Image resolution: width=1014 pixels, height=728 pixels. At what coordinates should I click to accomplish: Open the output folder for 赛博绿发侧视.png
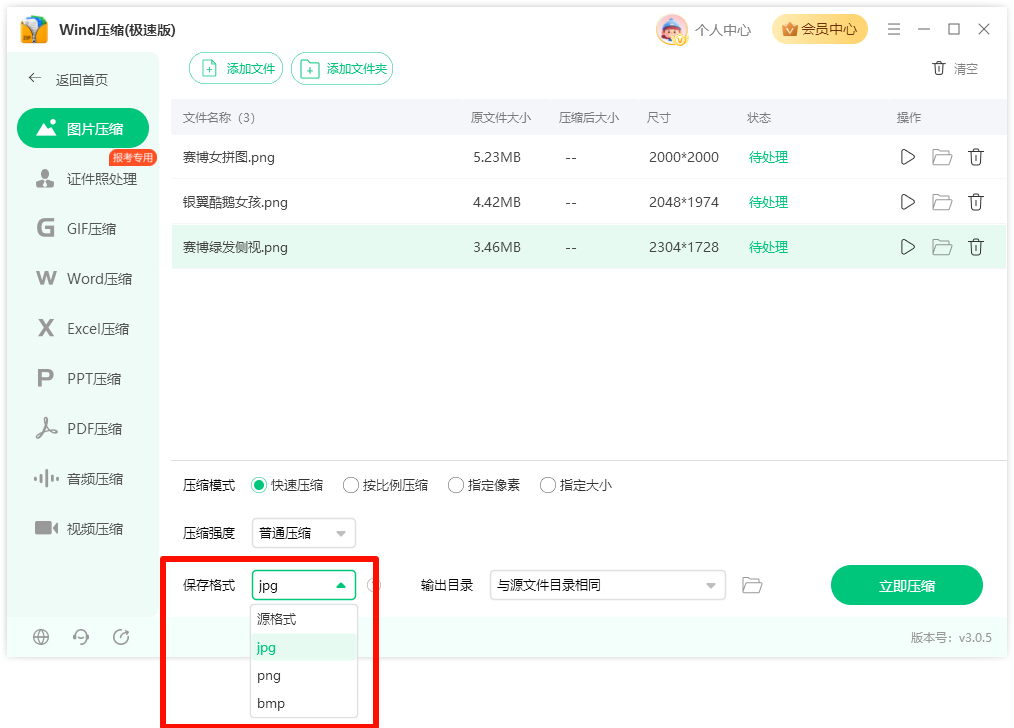pos(942,247)
